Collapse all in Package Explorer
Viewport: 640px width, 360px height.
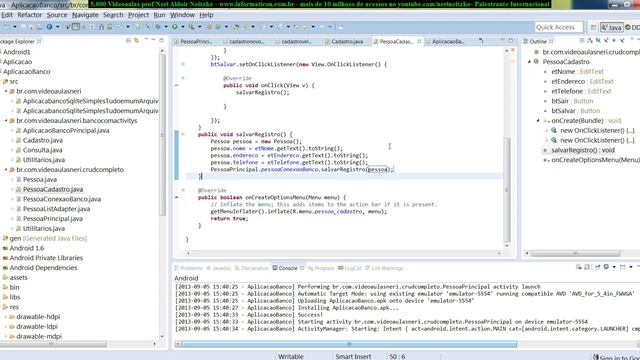pos(128,40)
